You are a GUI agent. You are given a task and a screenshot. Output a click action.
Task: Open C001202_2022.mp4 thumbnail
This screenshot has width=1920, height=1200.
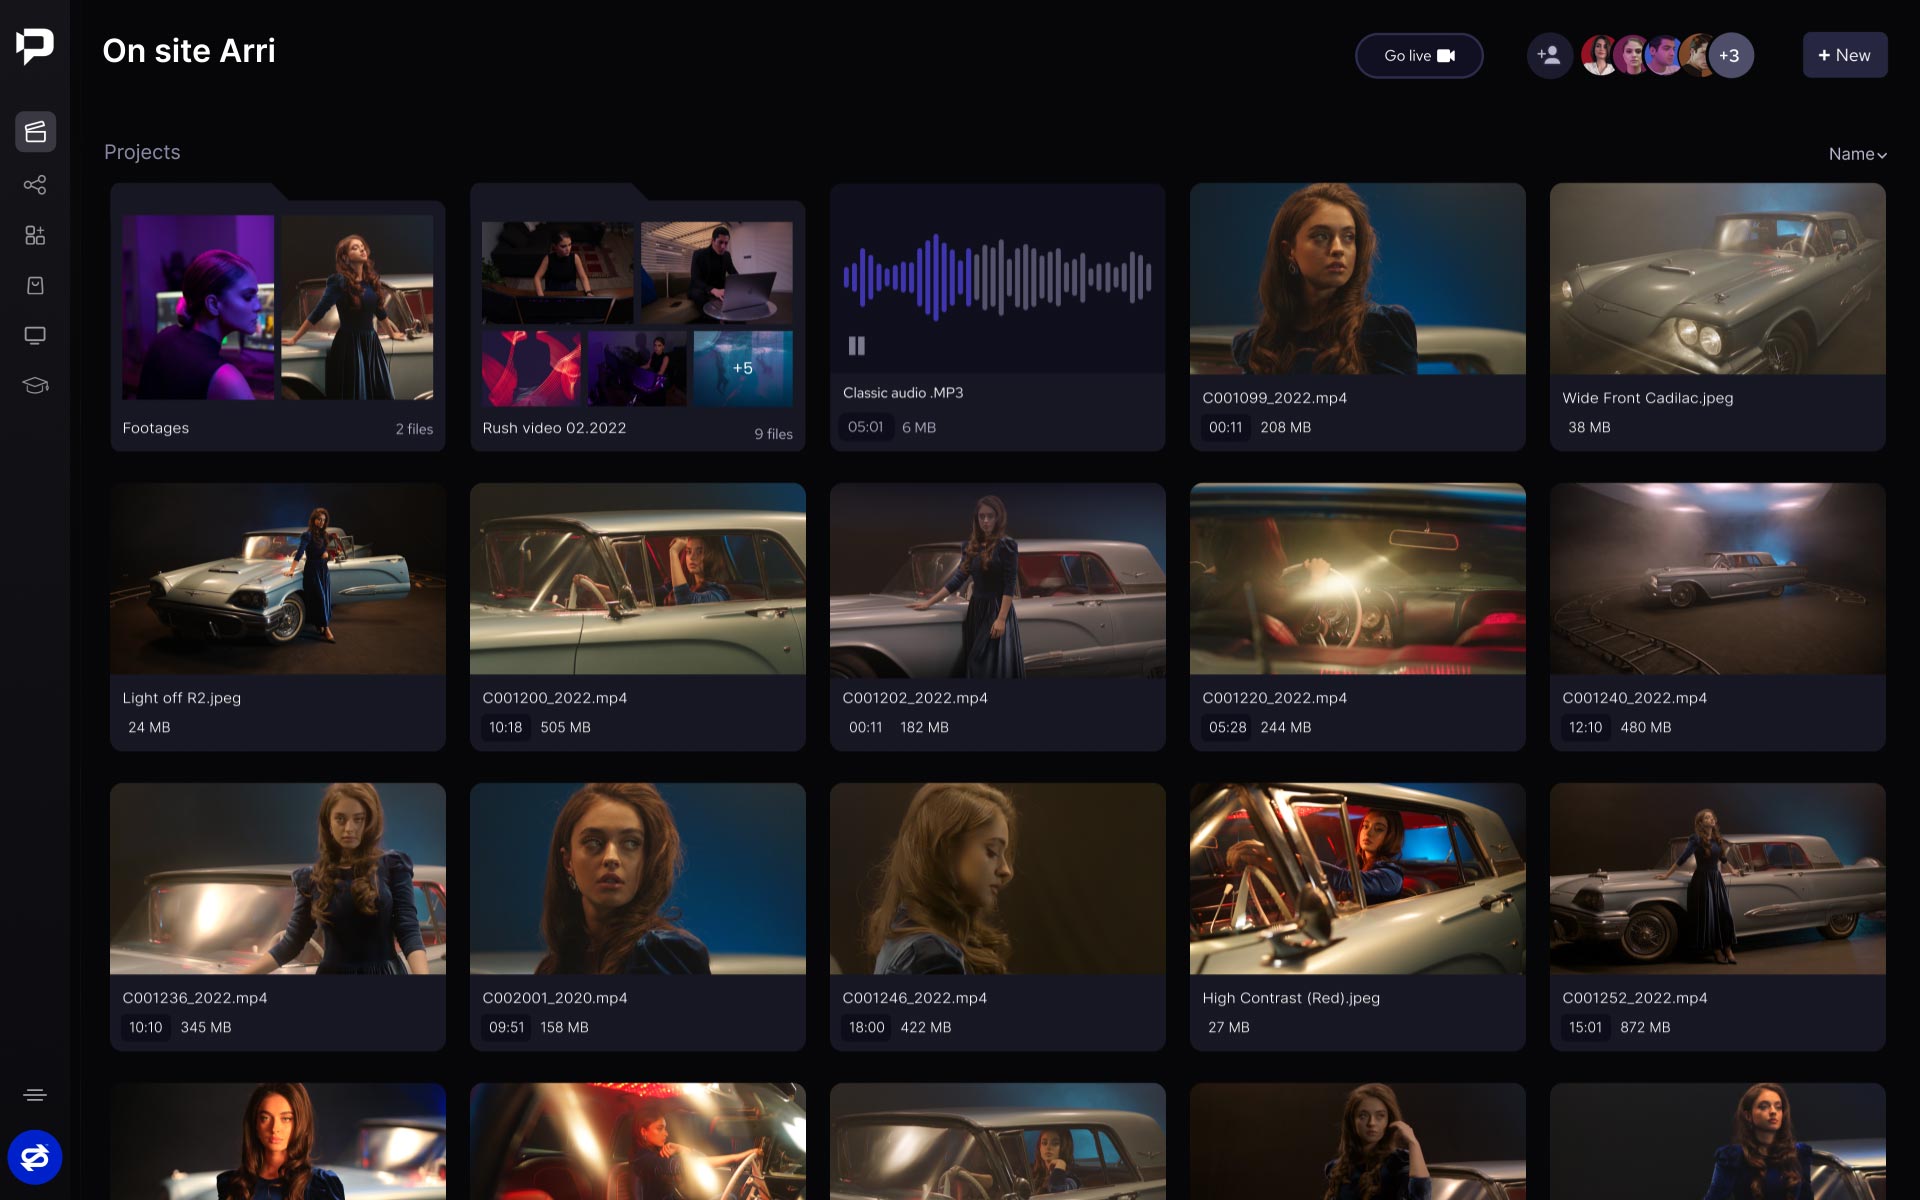[998, 579]
